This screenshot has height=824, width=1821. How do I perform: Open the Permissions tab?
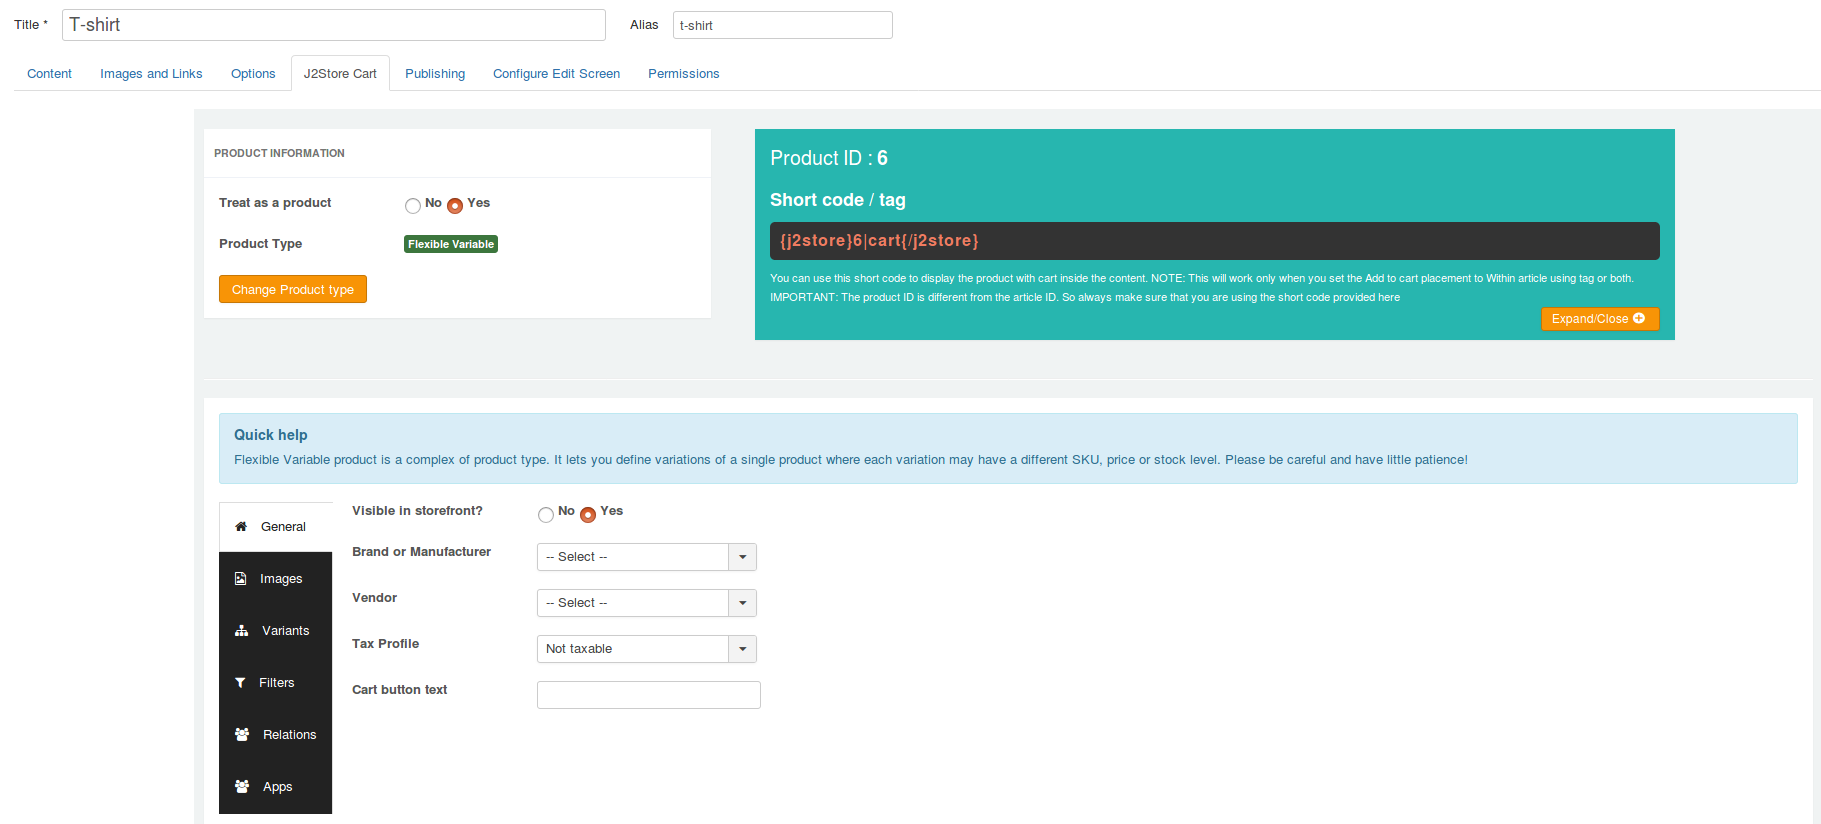(683, 74)
